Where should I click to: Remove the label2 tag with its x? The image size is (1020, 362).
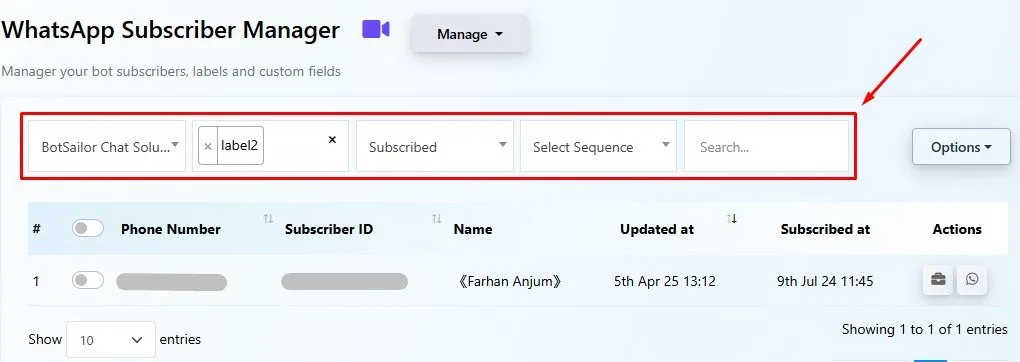(x=208, y=146)
